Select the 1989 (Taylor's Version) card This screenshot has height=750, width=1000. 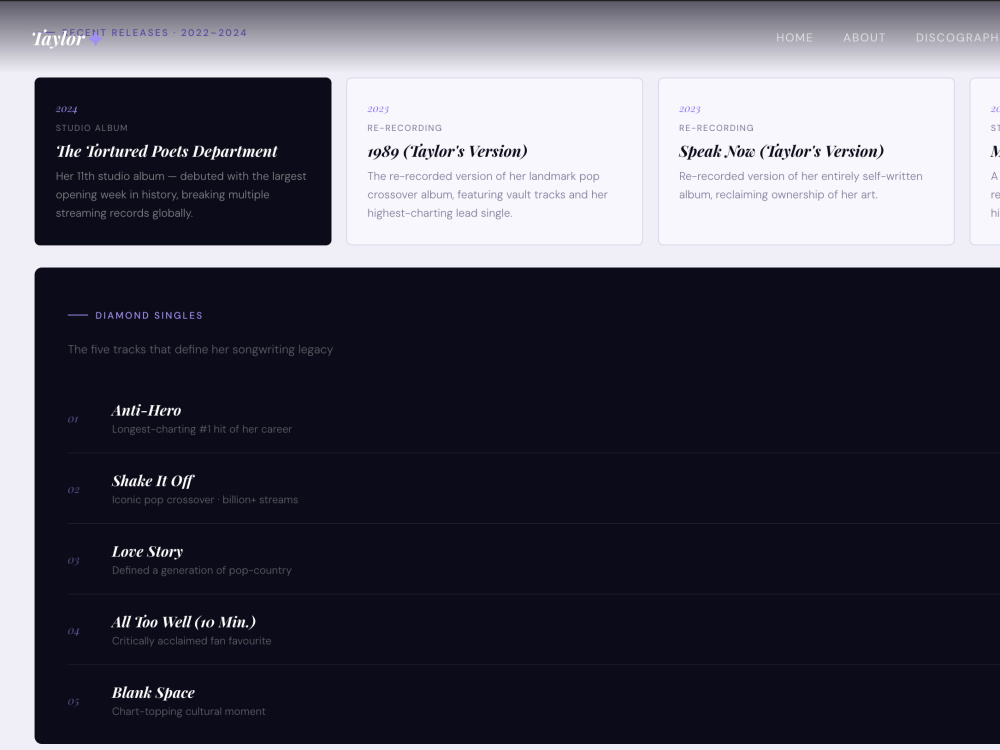494,161
